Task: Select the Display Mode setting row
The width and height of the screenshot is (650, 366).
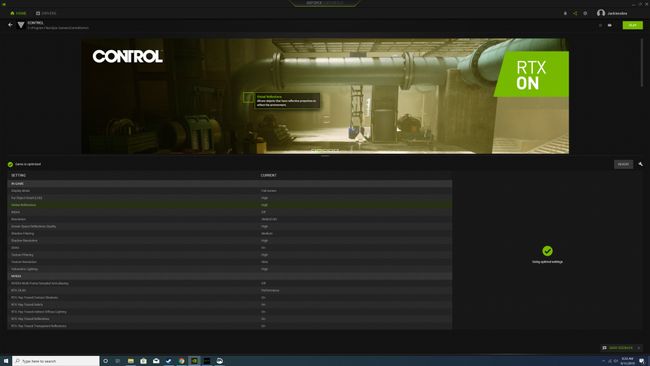Action: (230, 191)
